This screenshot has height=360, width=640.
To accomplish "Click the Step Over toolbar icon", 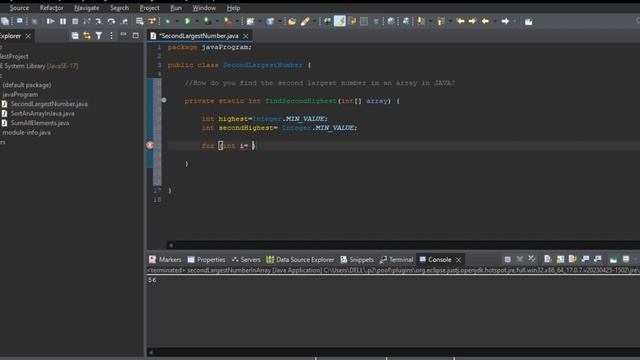I will 111,21.
